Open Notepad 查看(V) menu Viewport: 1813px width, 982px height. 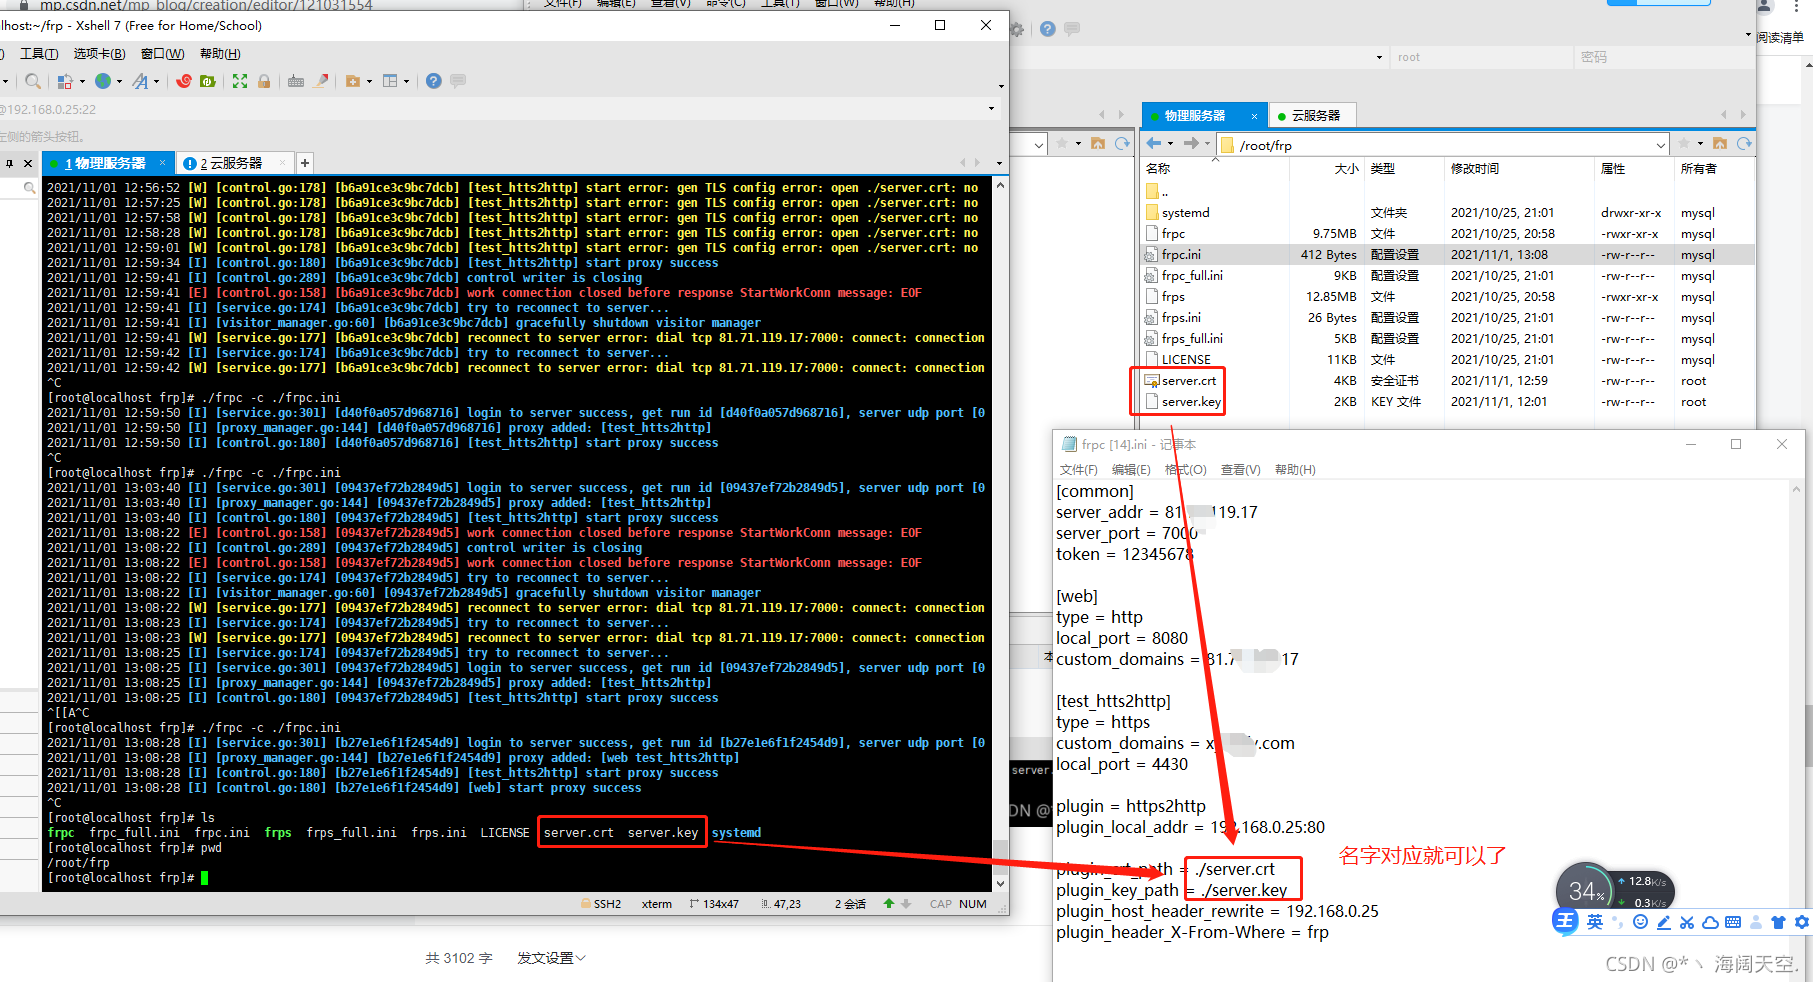[x=1240, y=470]
